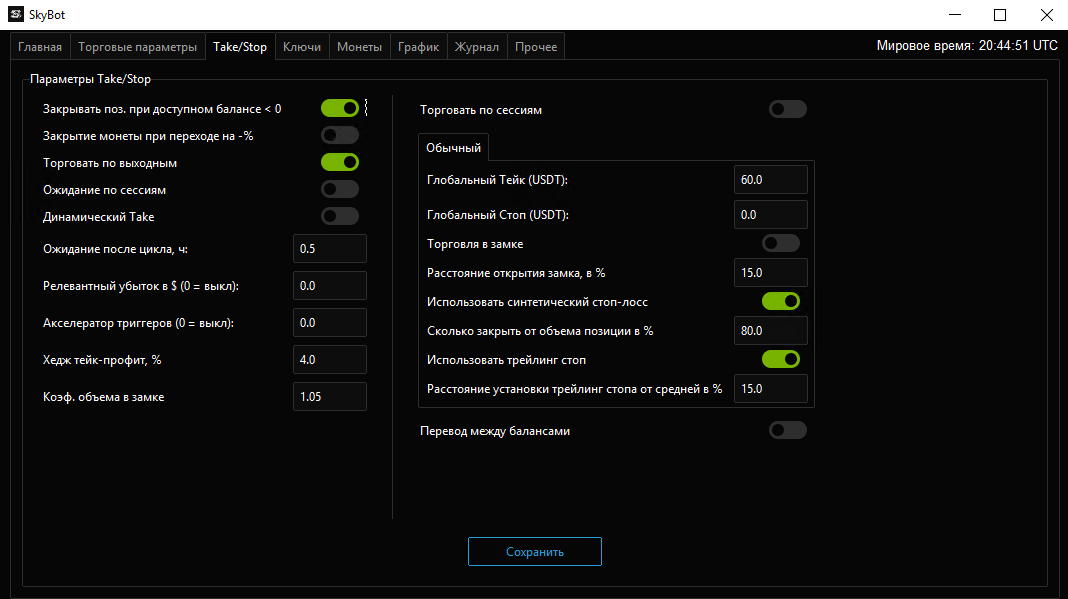The height and width of the screenshot is (599, 1068).
Task: Minimize the SkyBot window
Action: [x=955, y=14]
